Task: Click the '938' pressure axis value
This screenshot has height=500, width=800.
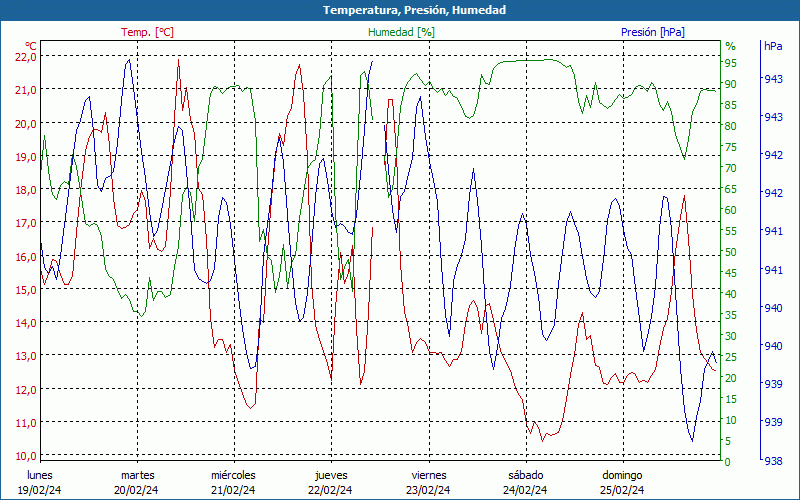Action: coord(773,461)
